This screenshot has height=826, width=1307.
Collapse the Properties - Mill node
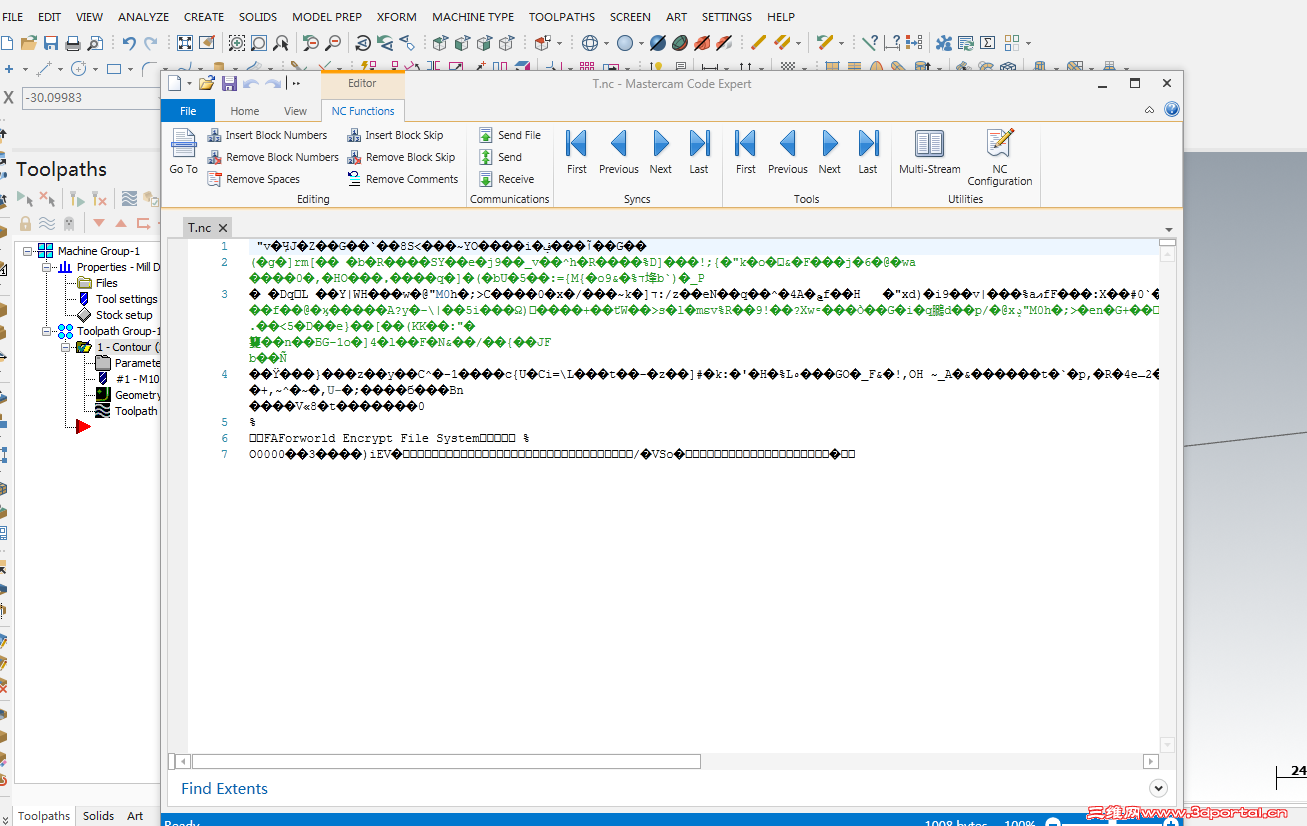(46, 267)
